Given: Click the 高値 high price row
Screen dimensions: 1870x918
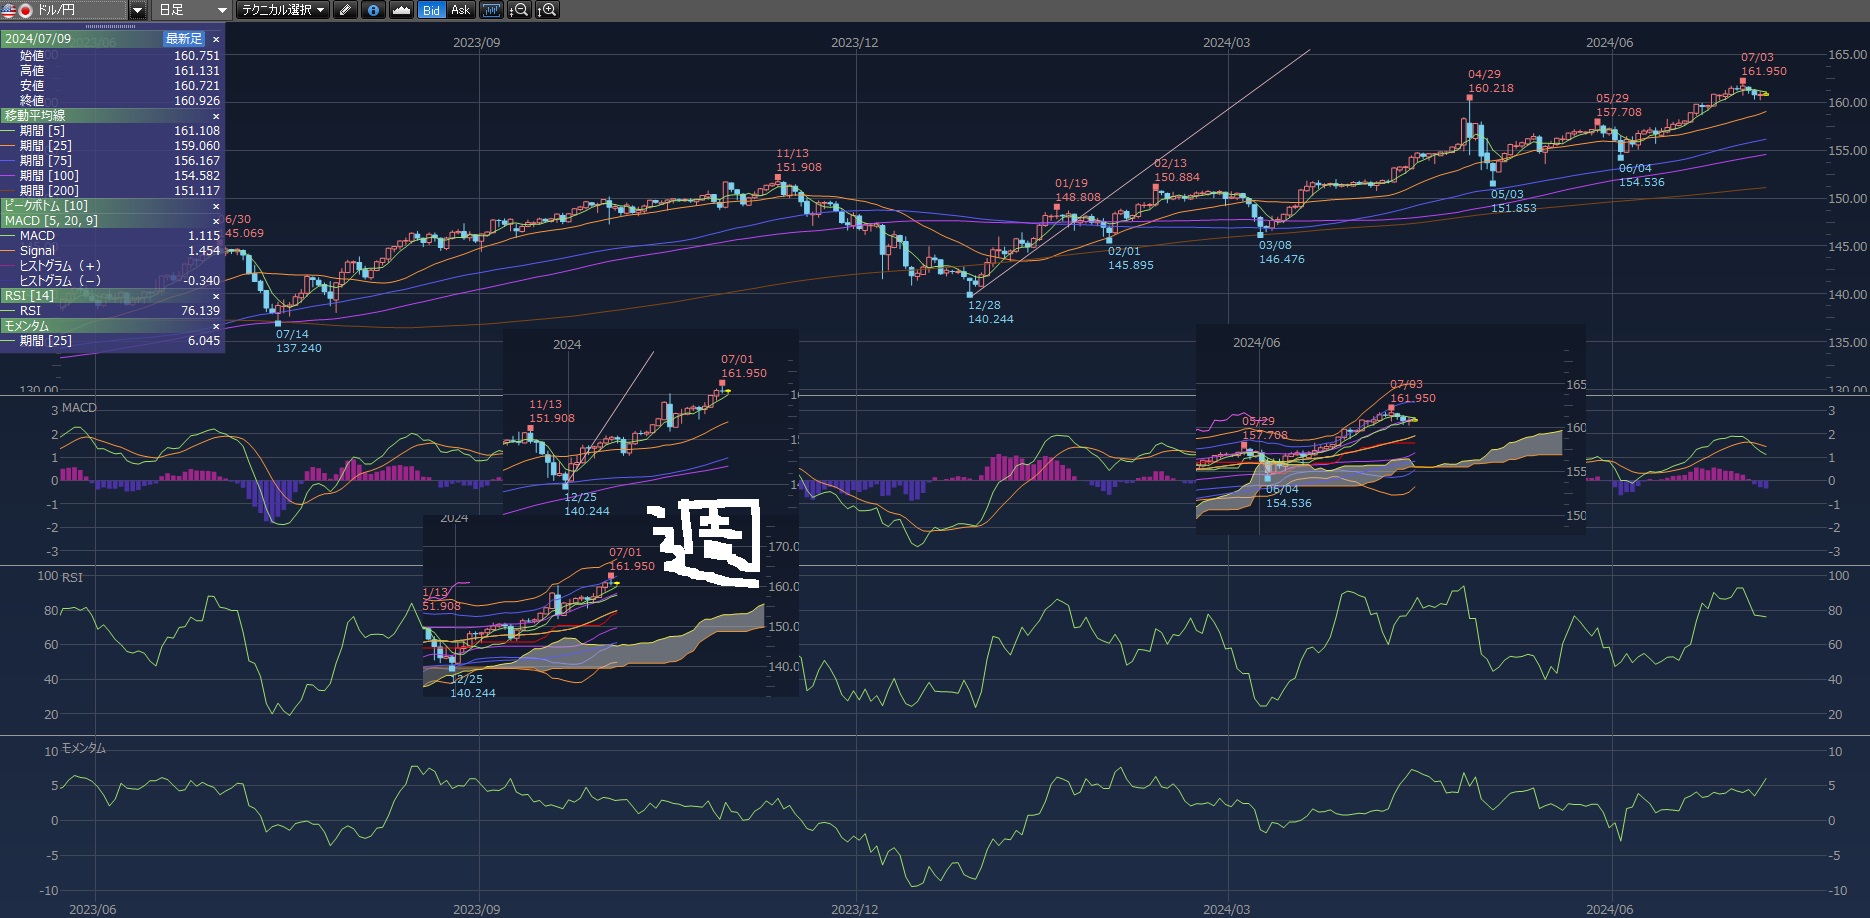Looking at the screenshot, I should [x=112, y=71].
